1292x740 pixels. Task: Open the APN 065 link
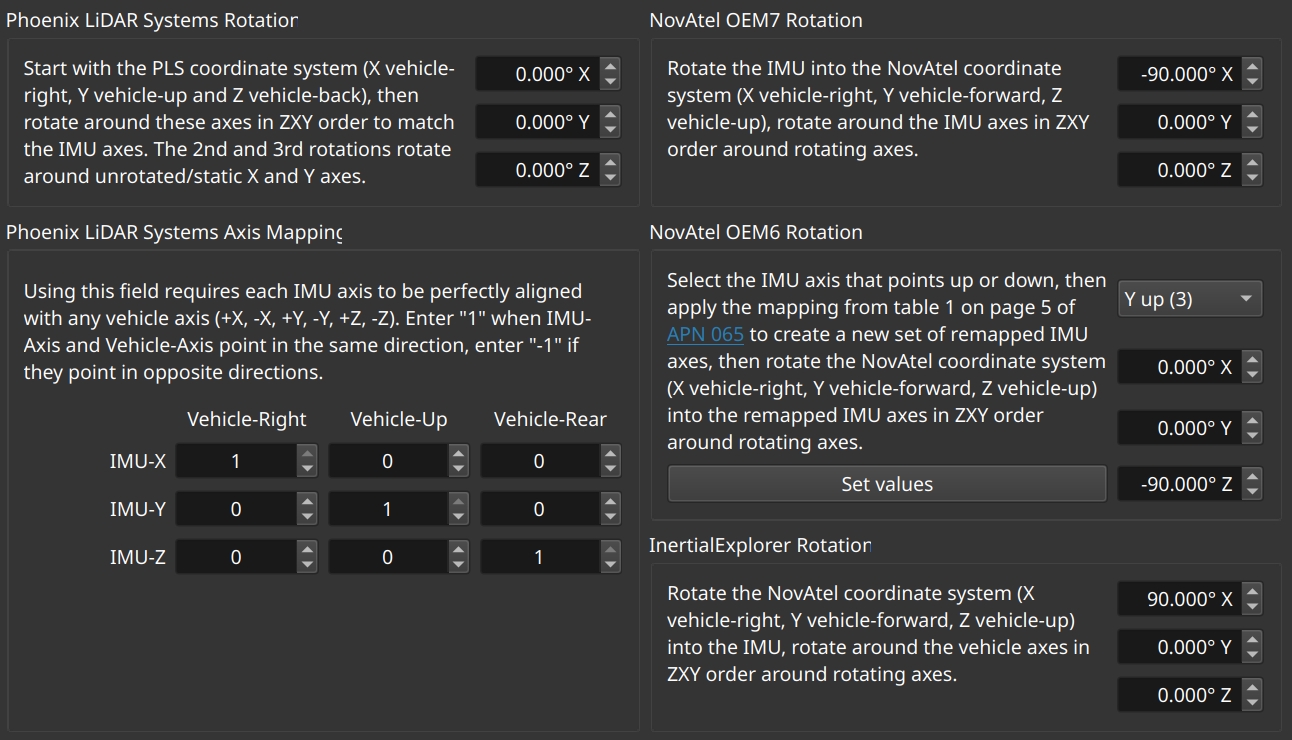point(705,334)
